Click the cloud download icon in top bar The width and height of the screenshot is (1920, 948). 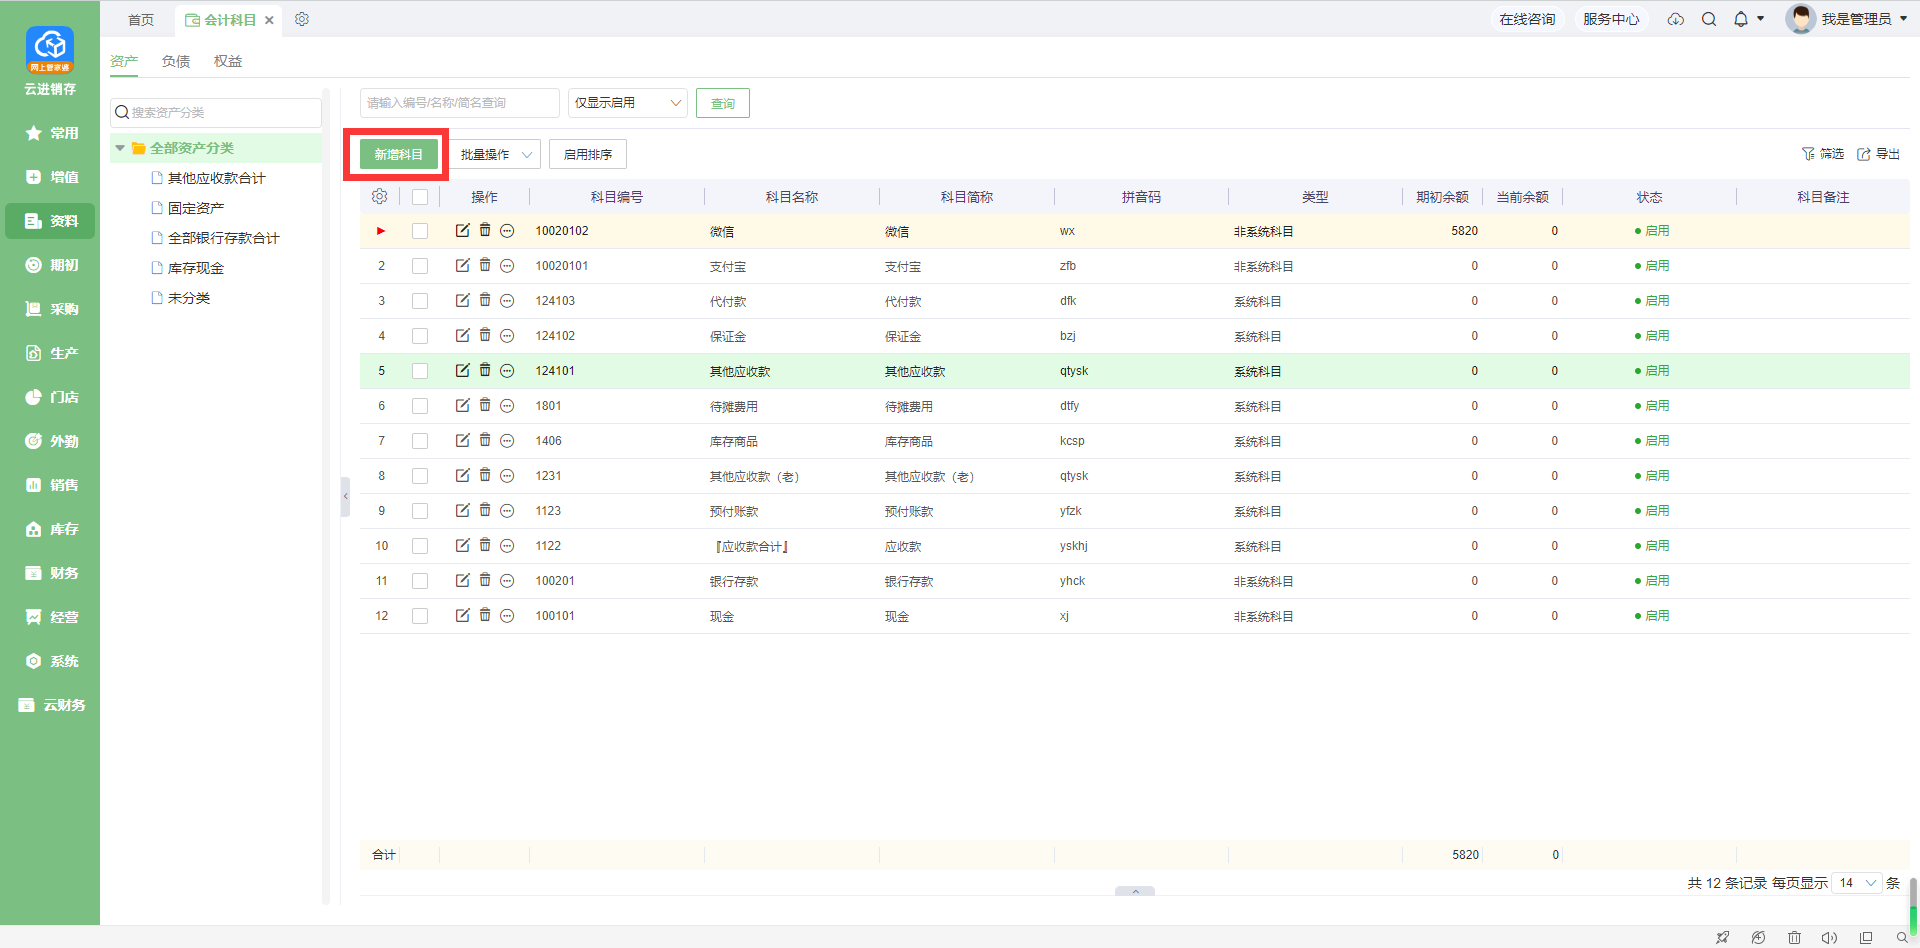pyautogui.click(x=1676, y=19)
